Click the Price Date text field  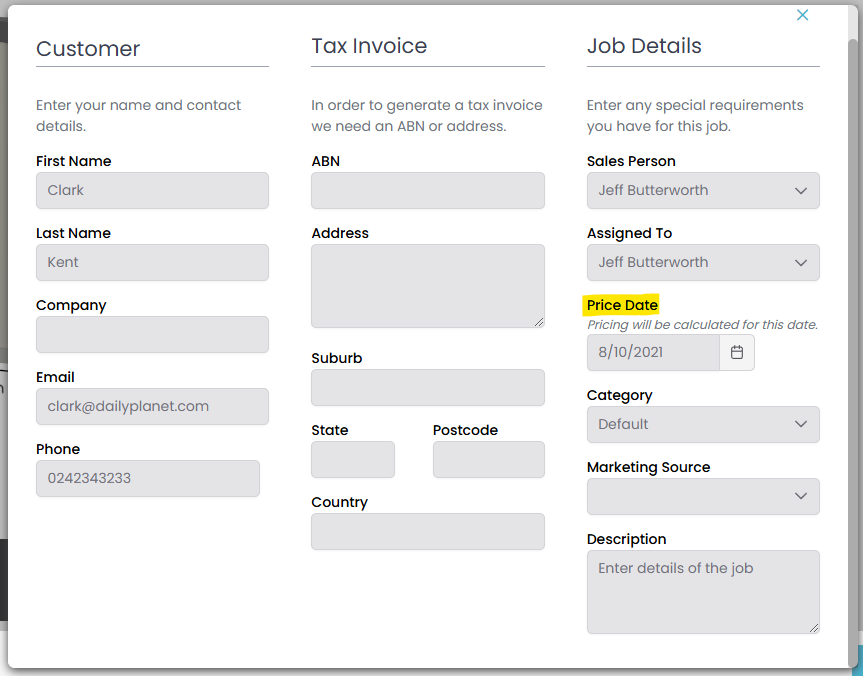tap(652, 352)
